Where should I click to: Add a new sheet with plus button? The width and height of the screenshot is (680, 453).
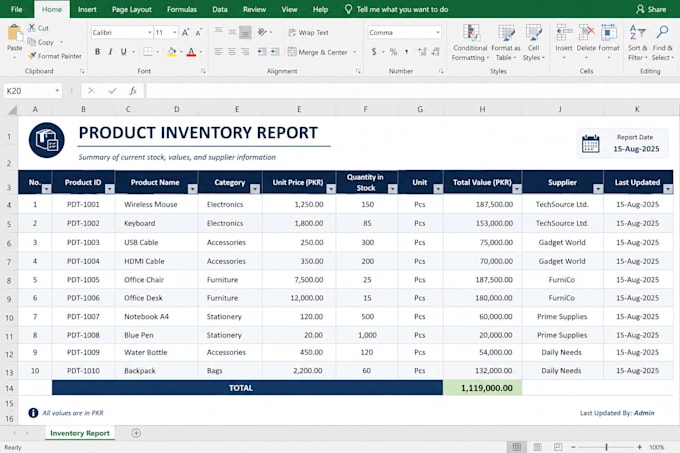[x=136, y=433]
